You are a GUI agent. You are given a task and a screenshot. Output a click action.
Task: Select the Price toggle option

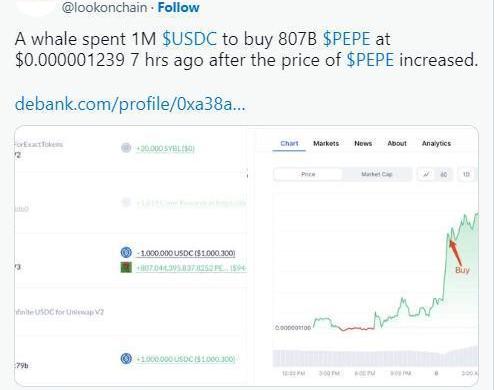308,174
